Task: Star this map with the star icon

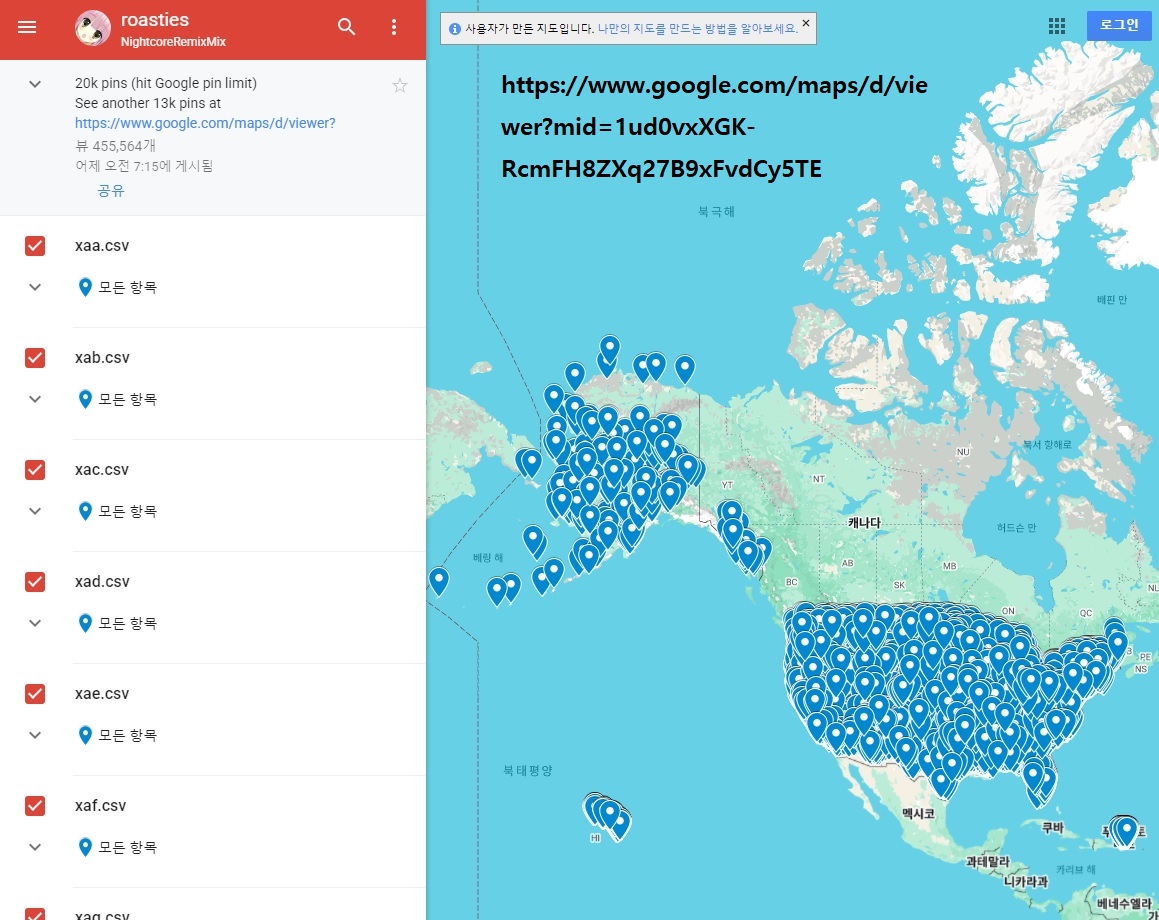Action: pos(400,86)
